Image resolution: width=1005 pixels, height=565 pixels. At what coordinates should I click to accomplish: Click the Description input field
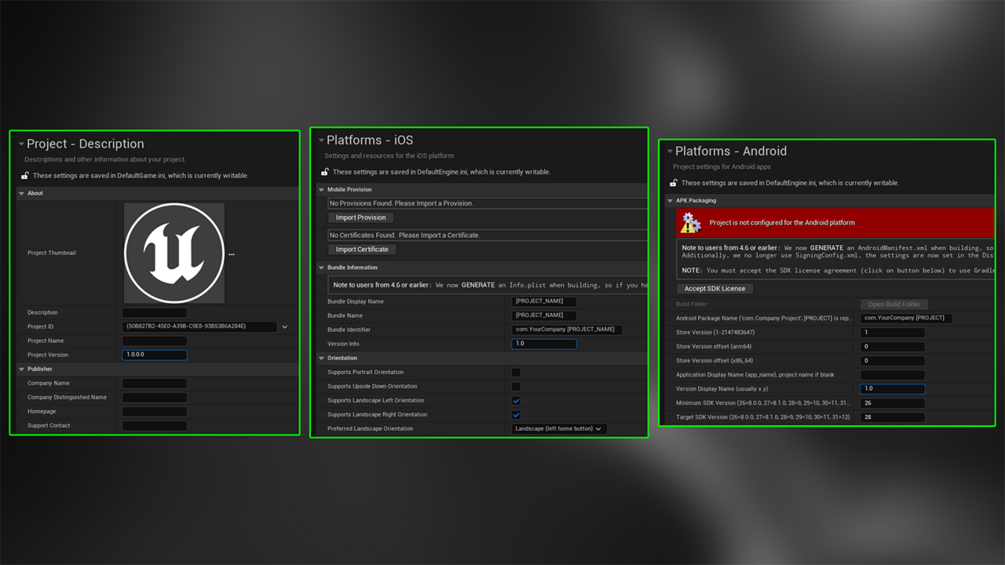[x=154, y=313]
